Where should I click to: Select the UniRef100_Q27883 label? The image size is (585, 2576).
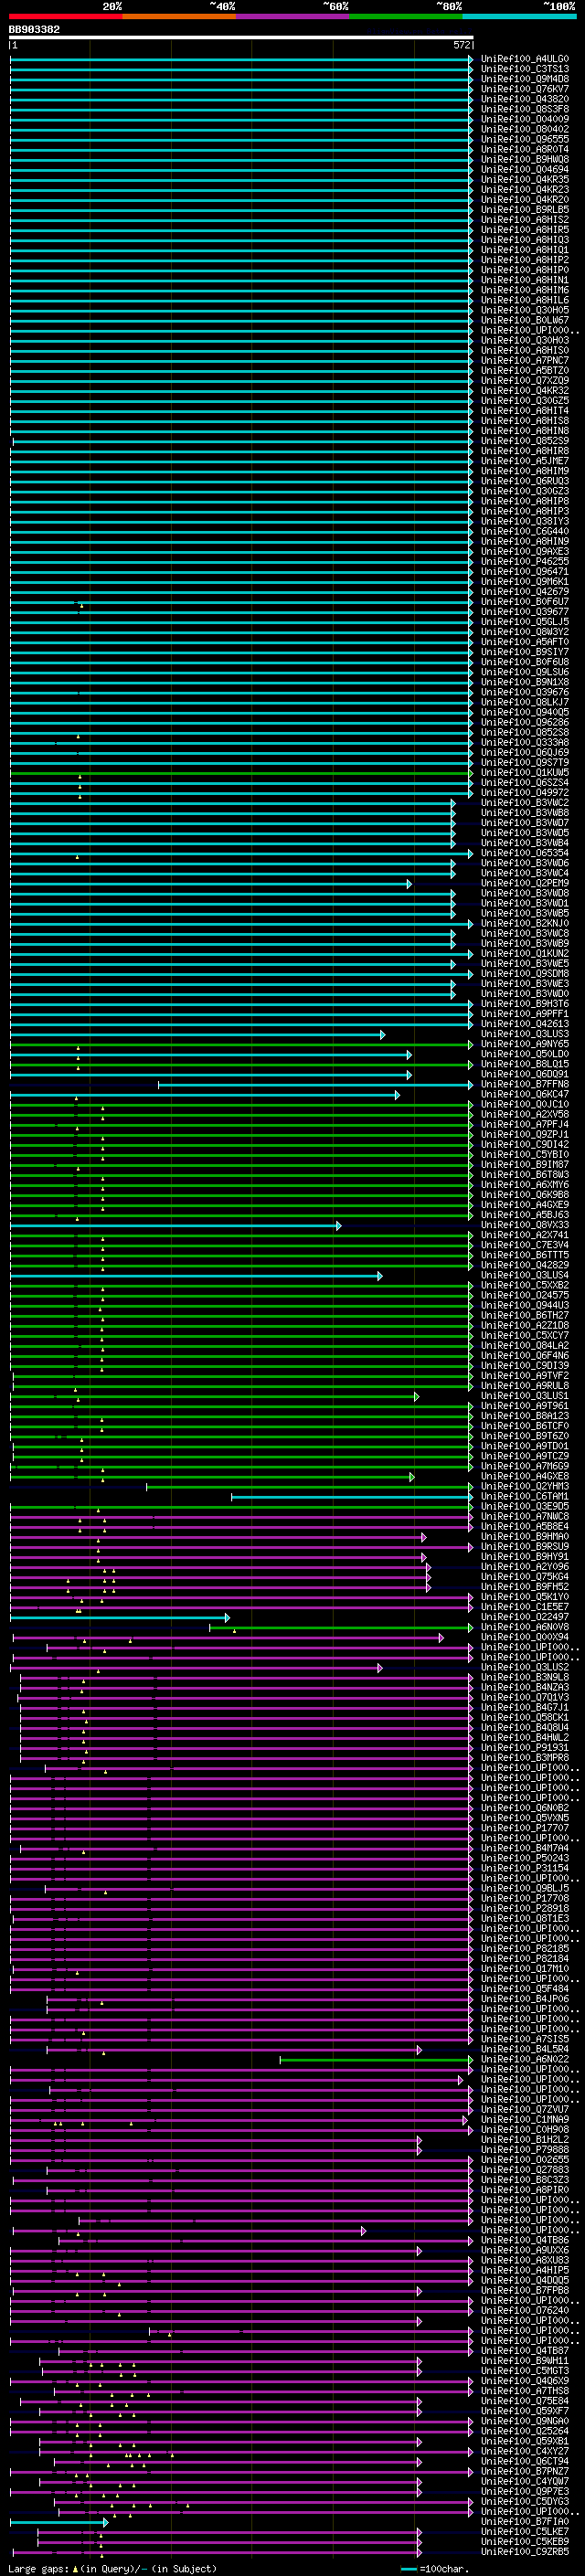524,2169
